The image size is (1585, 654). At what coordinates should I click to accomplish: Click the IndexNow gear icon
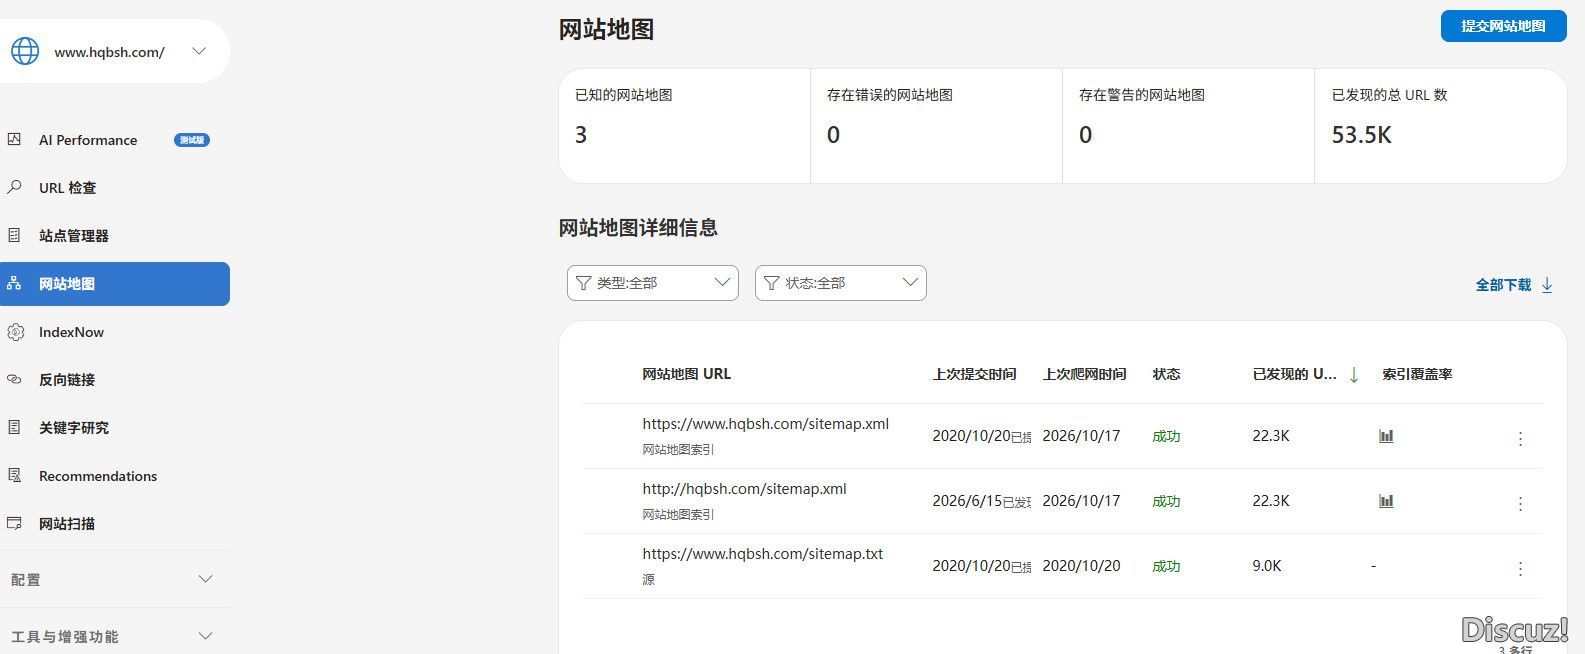point(15,332)
